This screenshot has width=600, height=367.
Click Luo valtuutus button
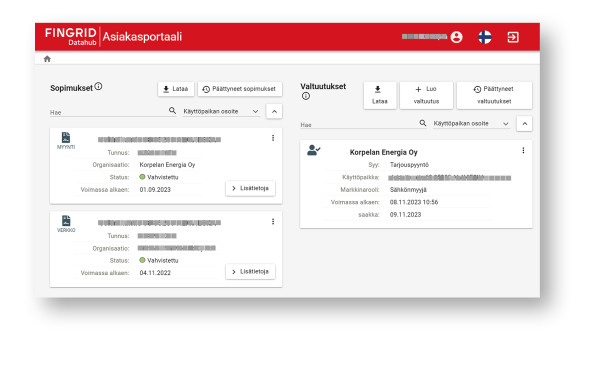[x=426, y=95]
